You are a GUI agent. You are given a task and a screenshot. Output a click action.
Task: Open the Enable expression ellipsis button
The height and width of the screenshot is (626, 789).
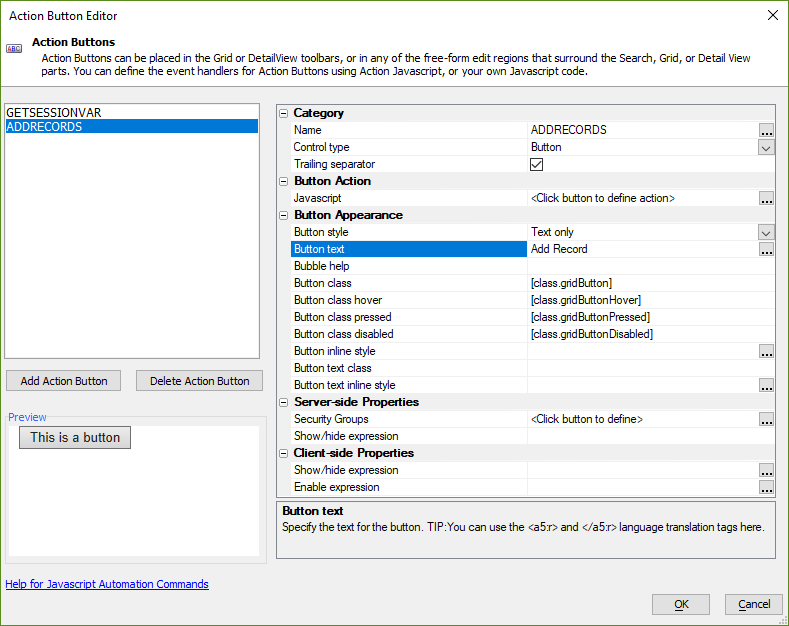[766, 487]
